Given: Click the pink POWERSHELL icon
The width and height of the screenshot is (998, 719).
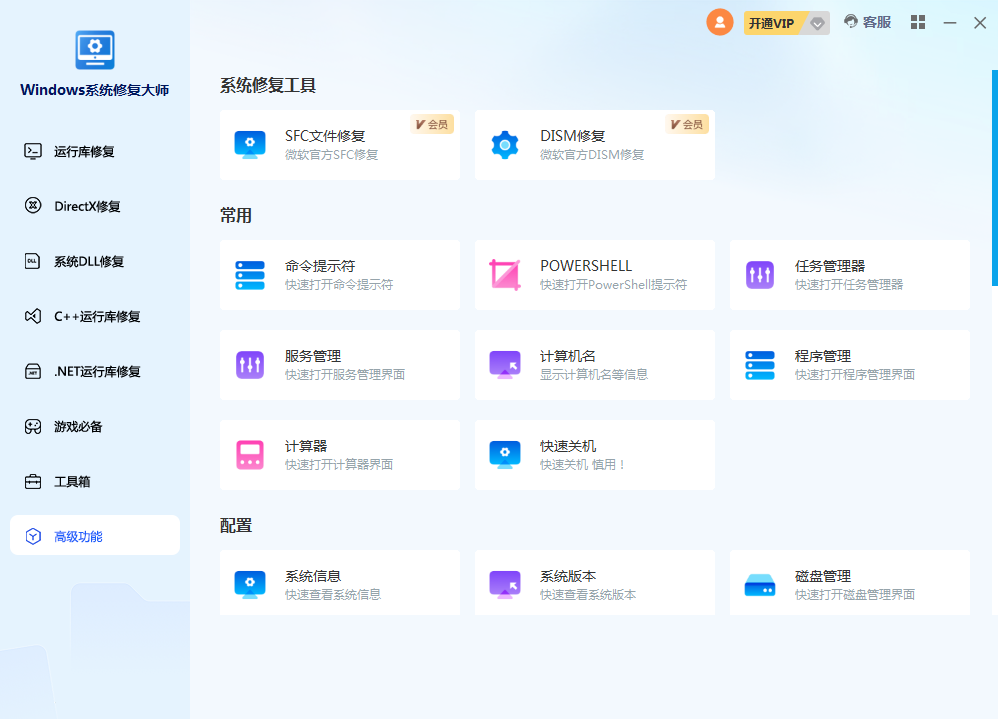Looking at the screenshot, I should 505,275.
